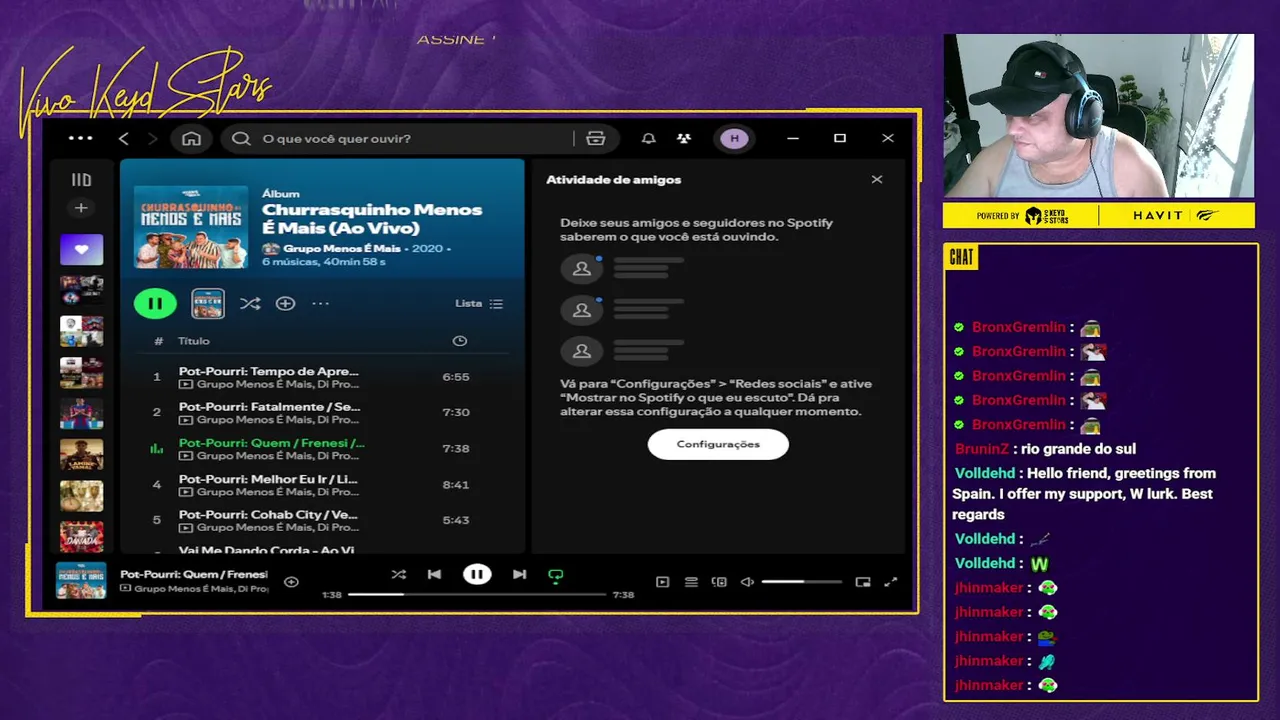1280x720 pixels.
Task: Click the duration clock column icon
Action: click(x=459, y=341)
